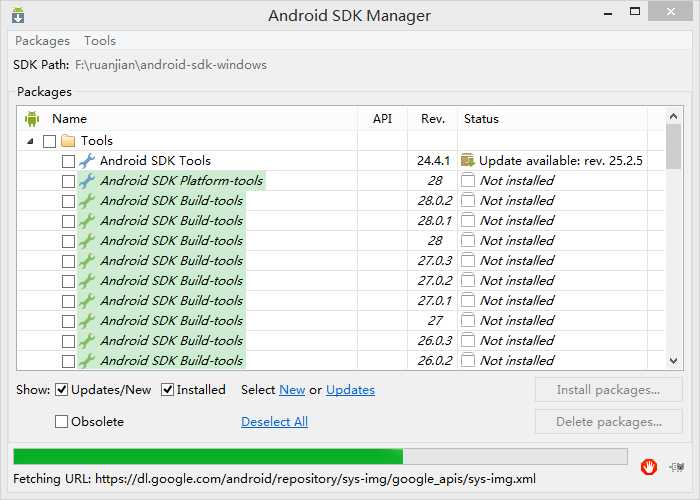Check the Android SDK Platform-tools checkbox
Viewport: 700px width, 500px height.
pyautogui.click(x=68, y=181)
